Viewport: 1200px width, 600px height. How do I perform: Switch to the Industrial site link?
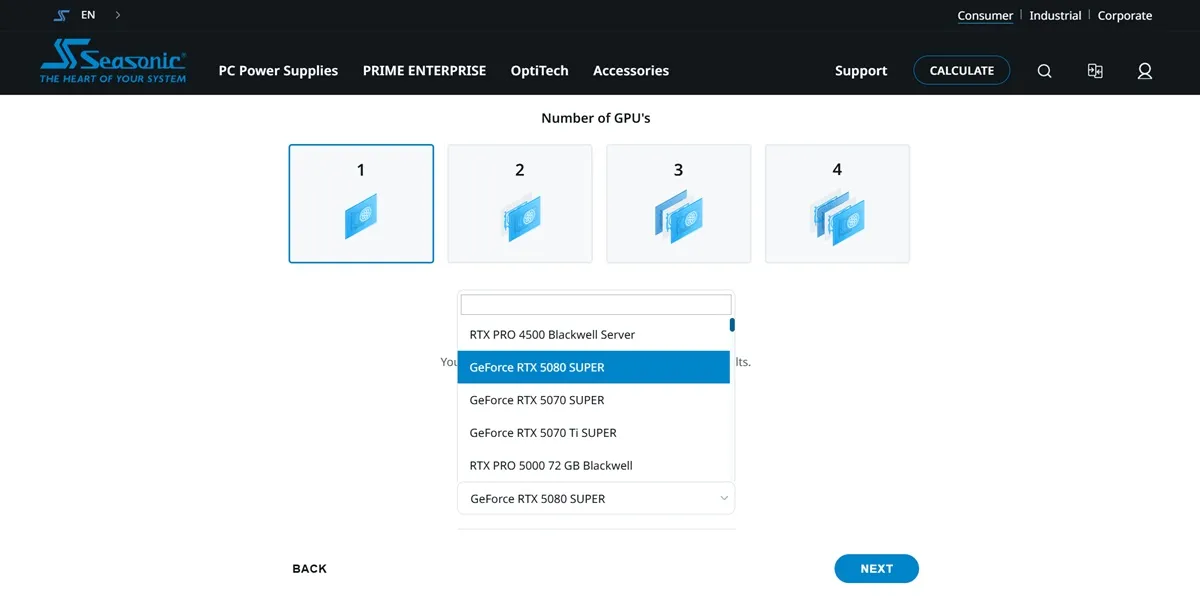(x=1055, y=16)
